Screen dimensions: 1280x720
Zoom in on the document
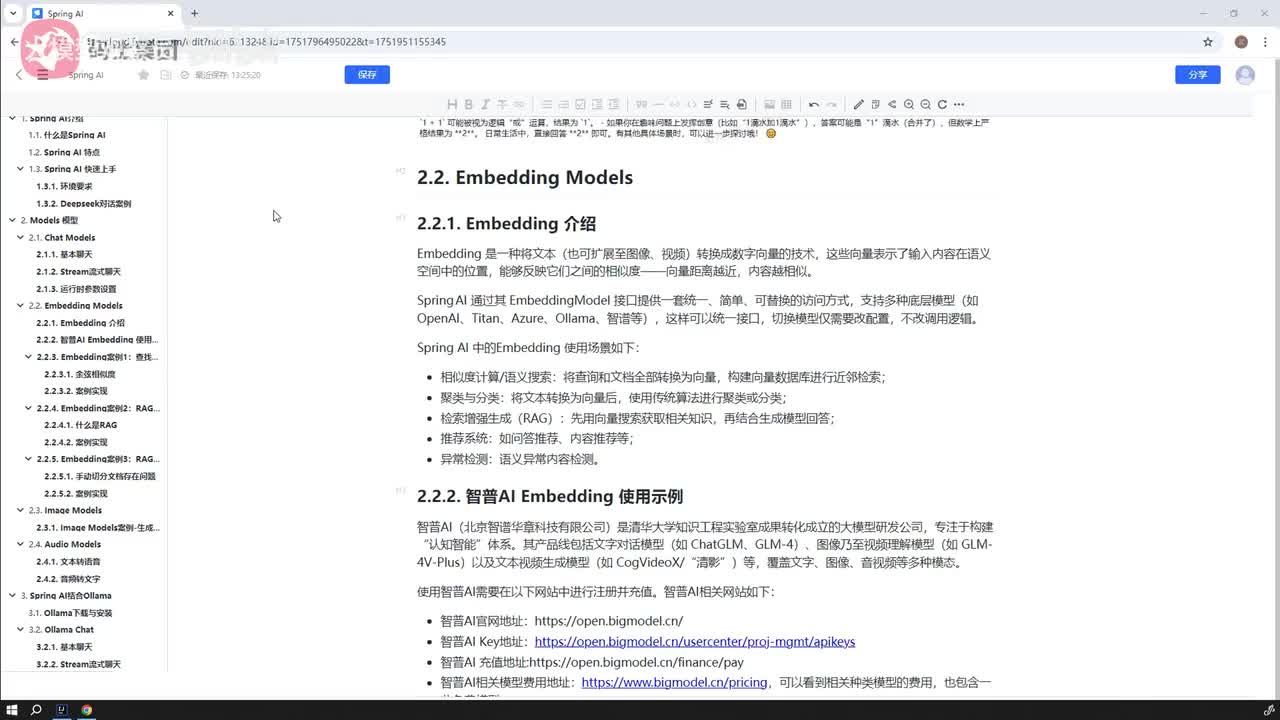(x=909, y=104)
